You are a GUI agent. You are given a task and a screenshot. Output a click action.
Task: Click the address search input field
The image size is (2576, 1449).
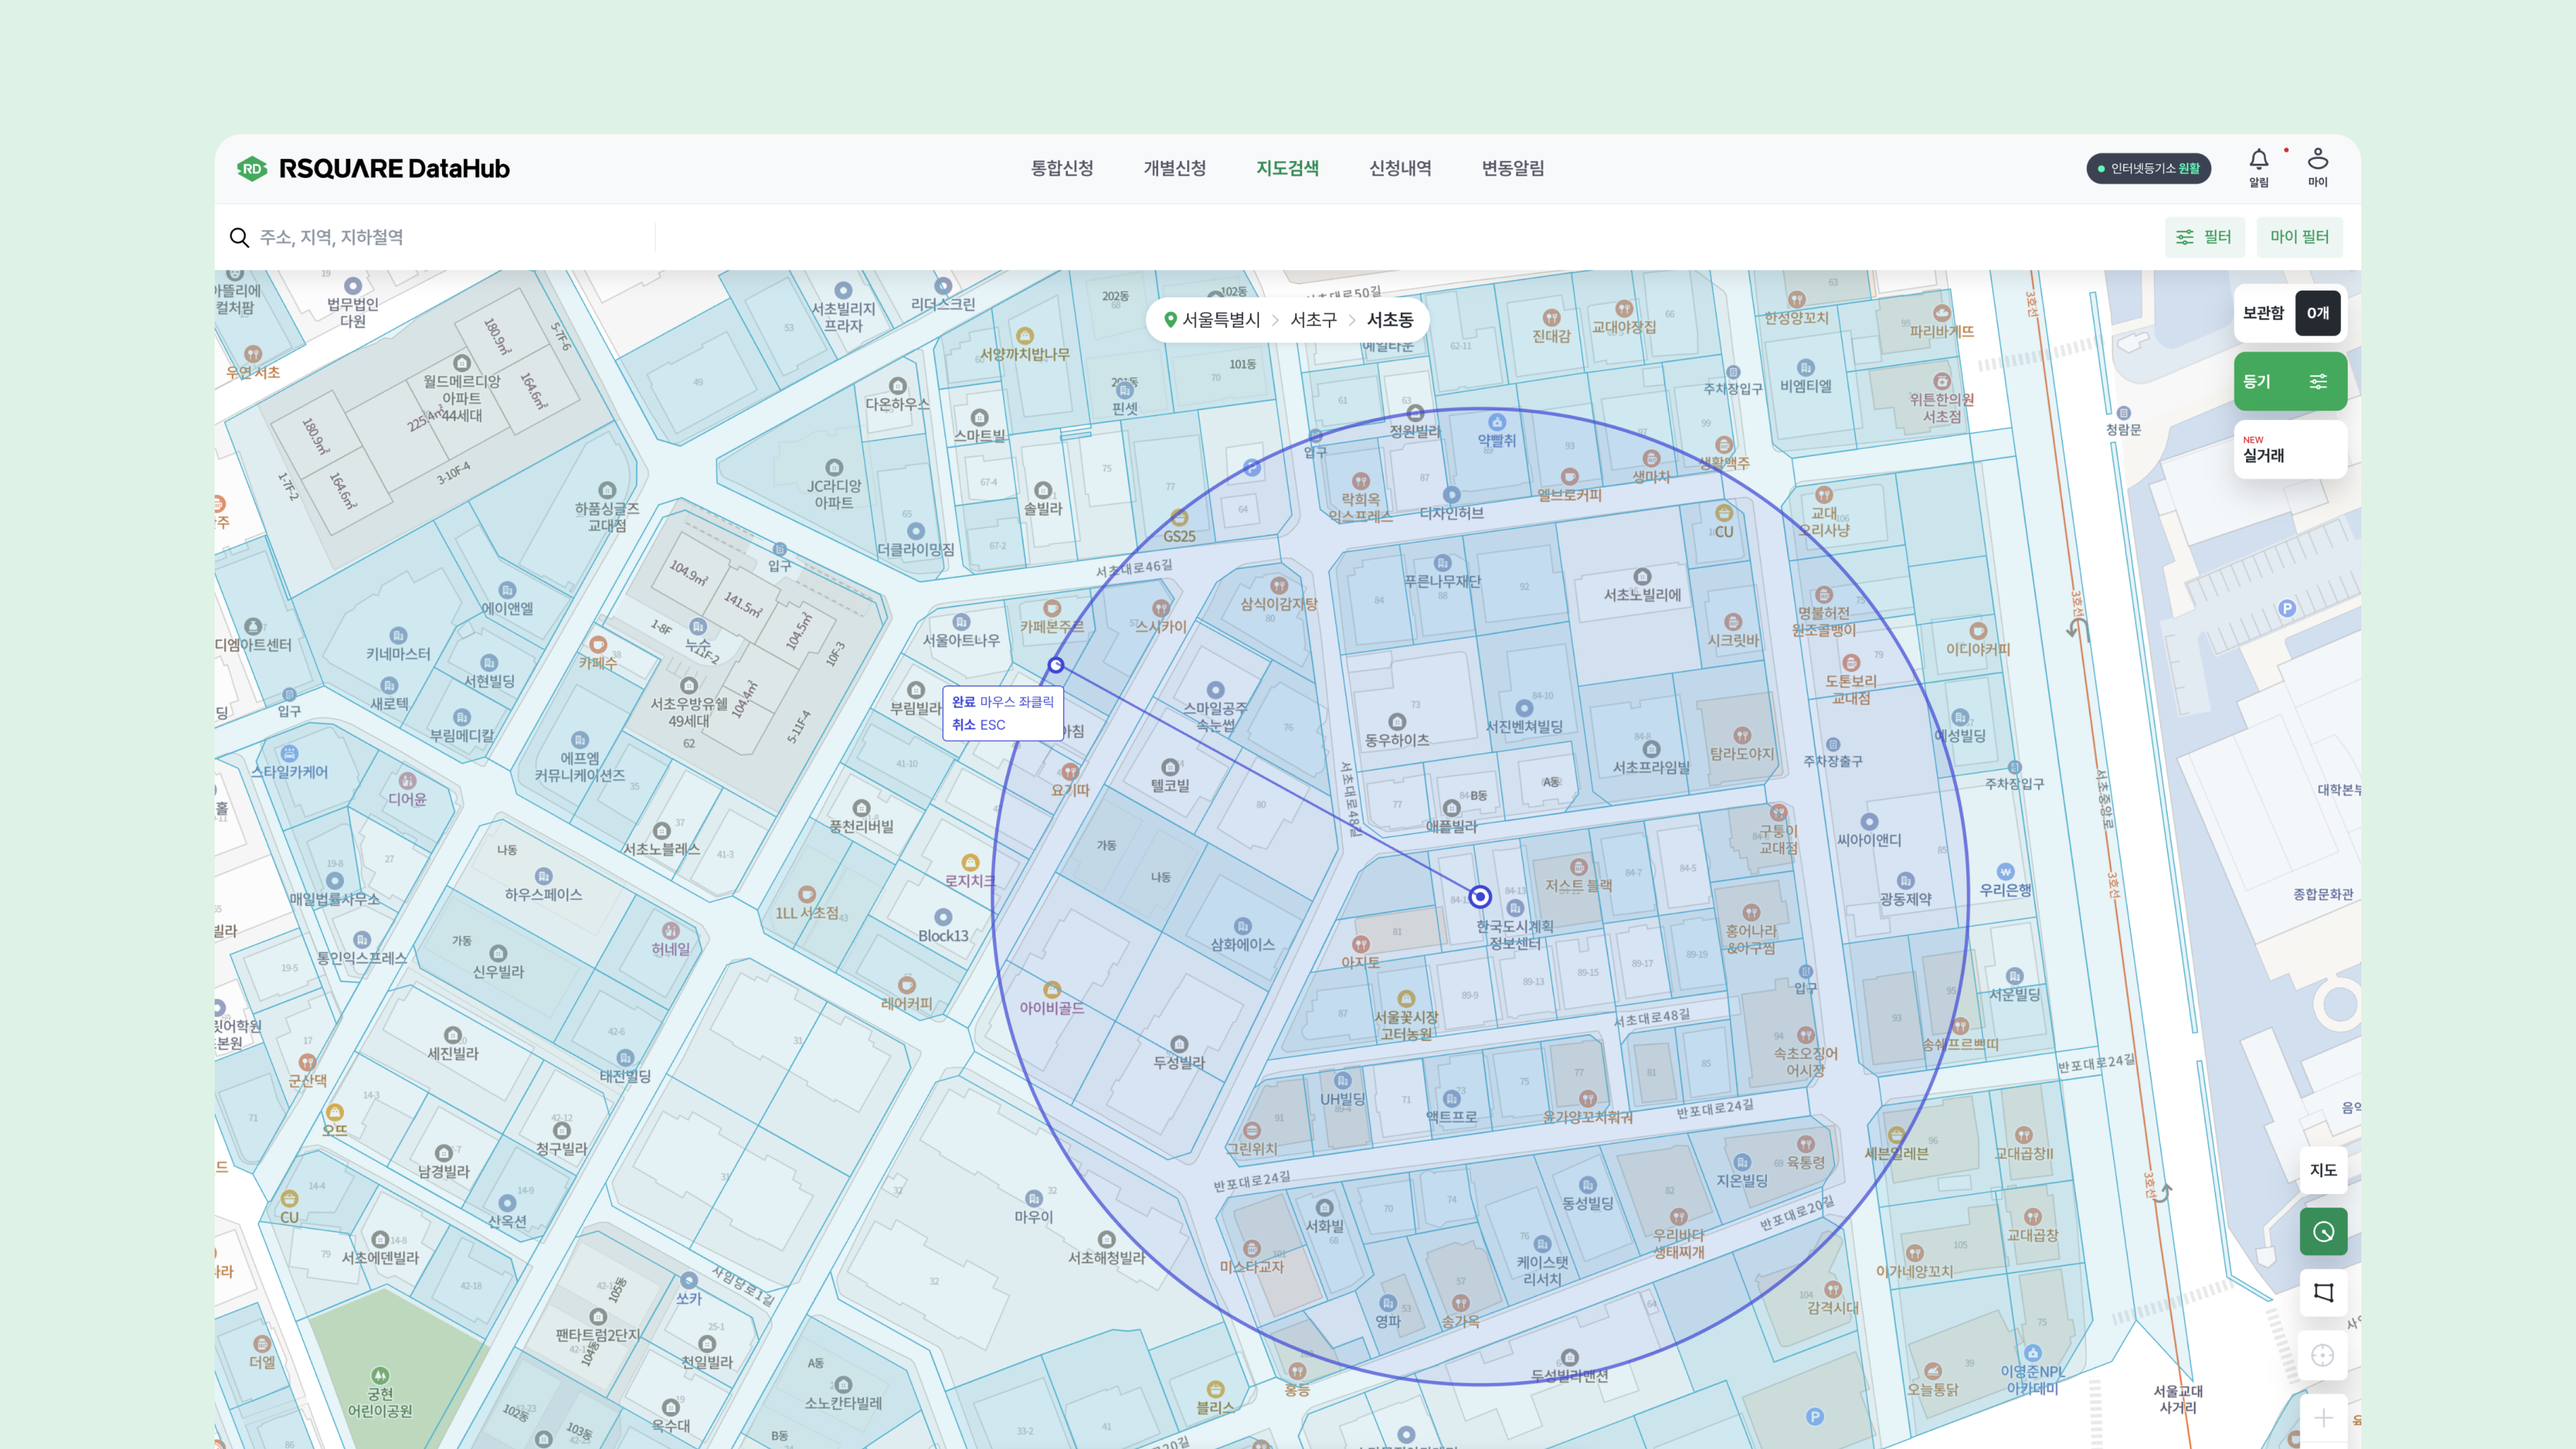[450, 237]
